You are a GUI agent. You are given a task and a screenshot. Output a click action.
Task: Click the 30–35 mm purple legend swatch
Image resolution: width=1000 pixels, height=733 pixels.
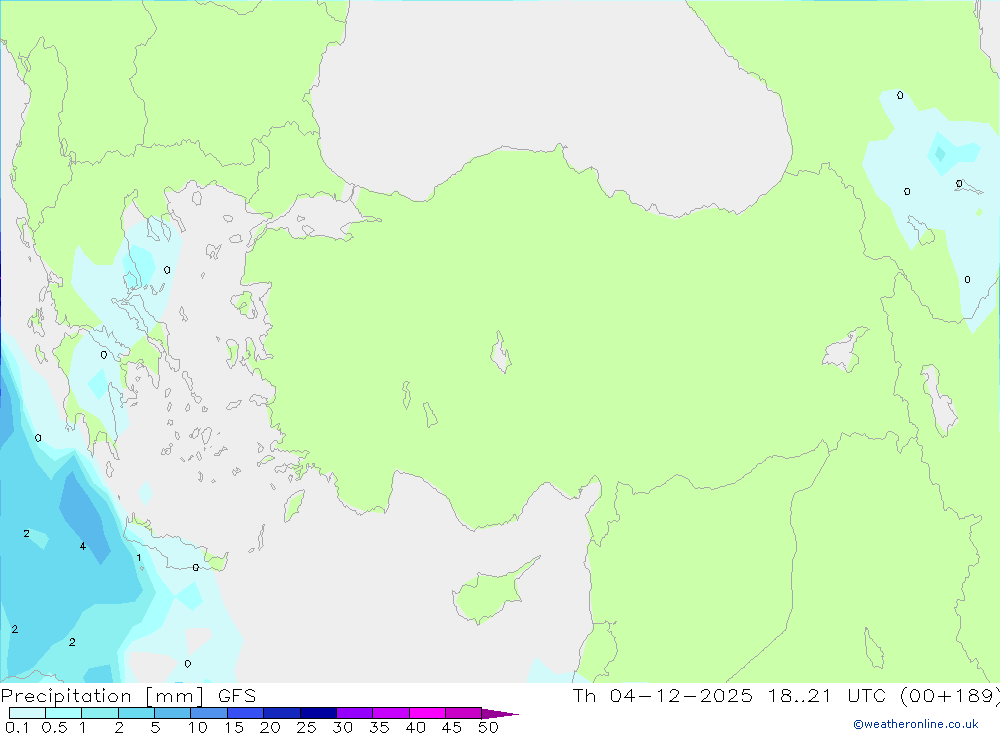355,713
